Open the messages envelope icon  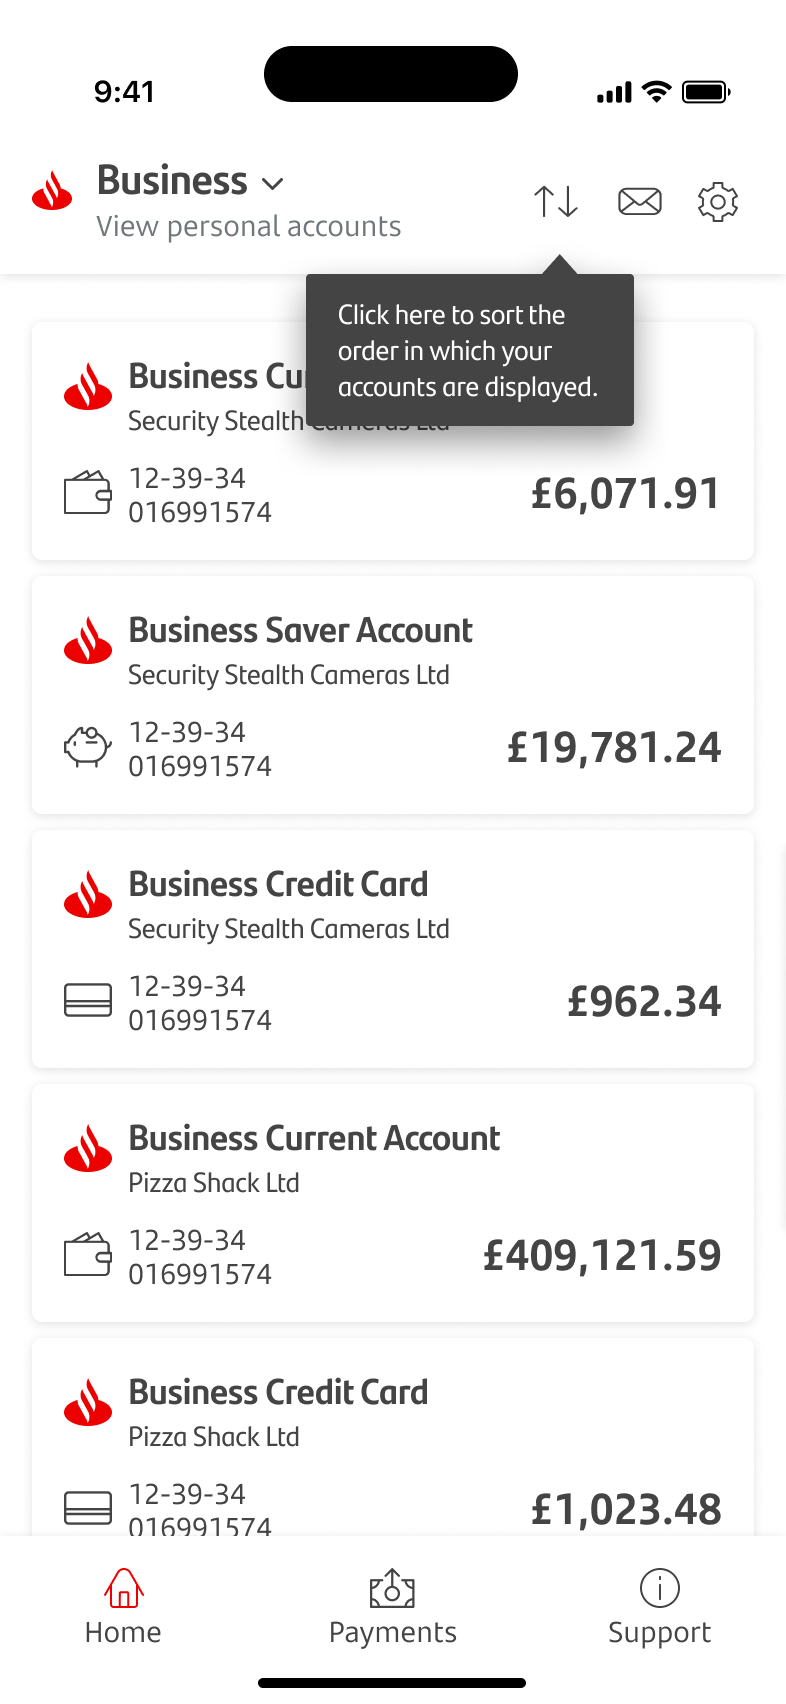tap(640, 201)
